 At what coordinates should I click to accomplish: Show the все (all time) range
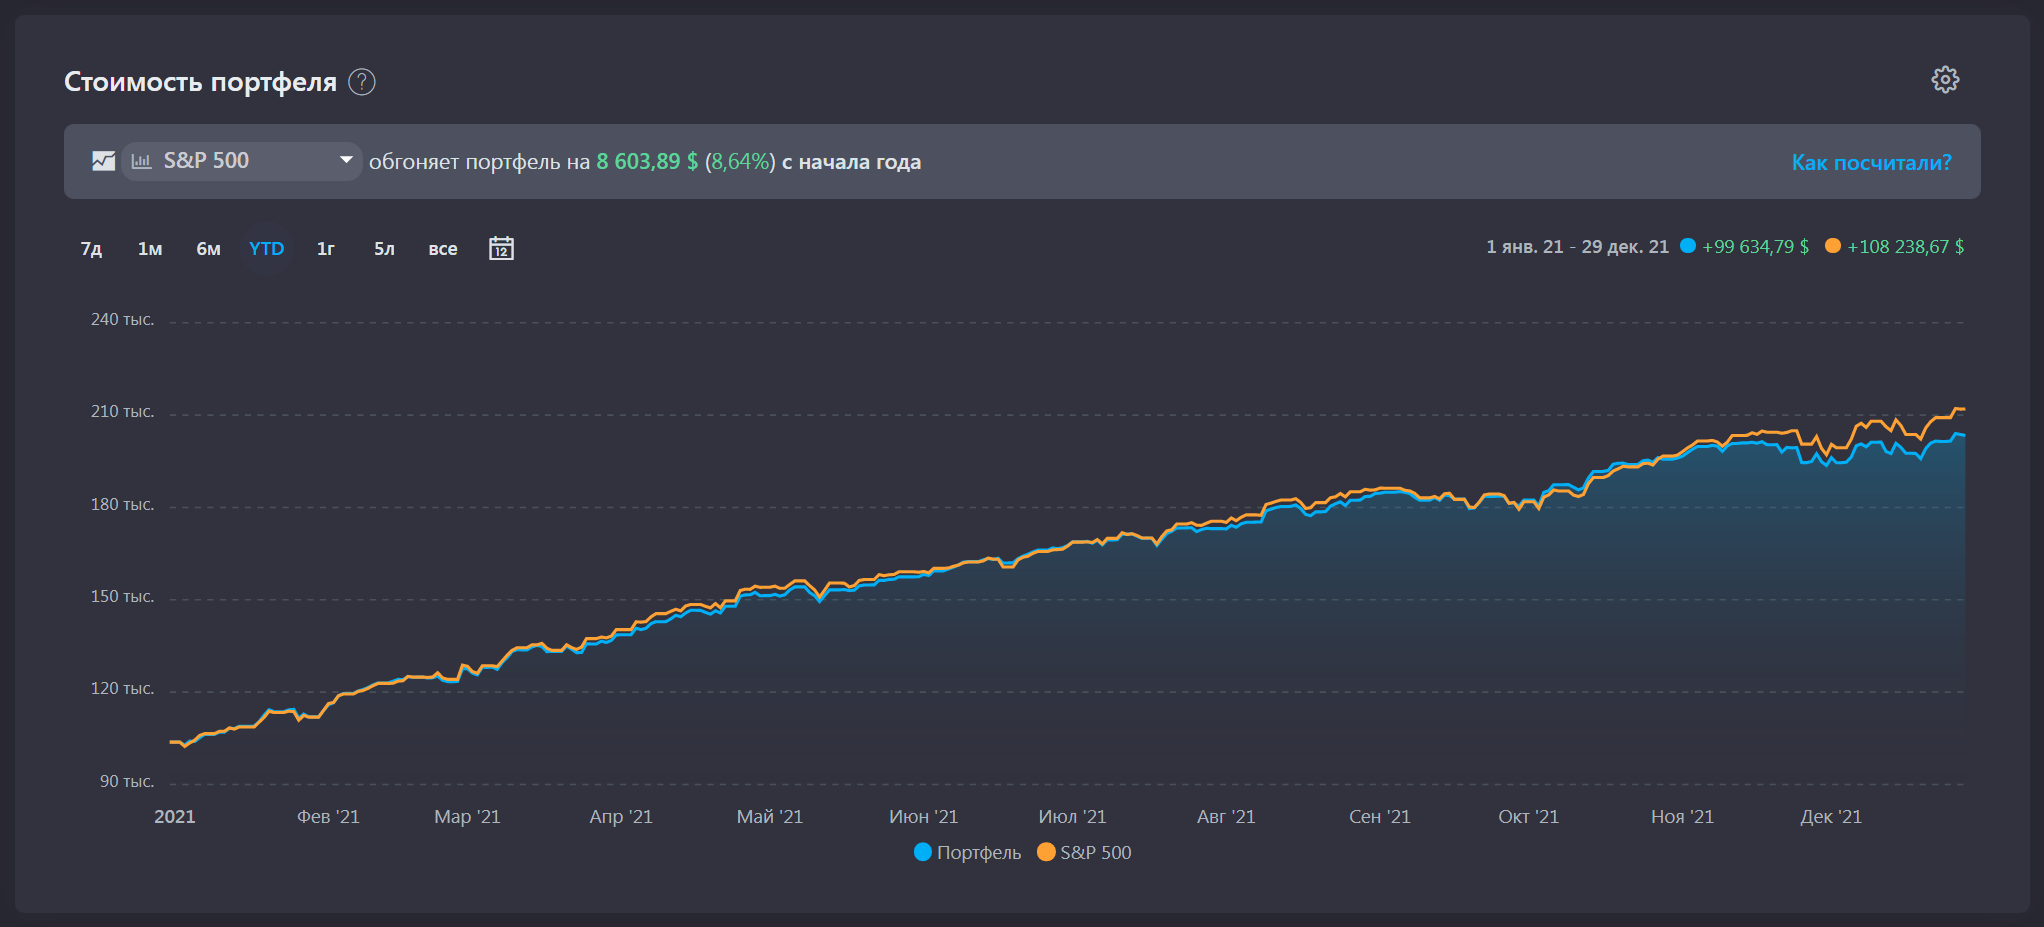(442, 249)
